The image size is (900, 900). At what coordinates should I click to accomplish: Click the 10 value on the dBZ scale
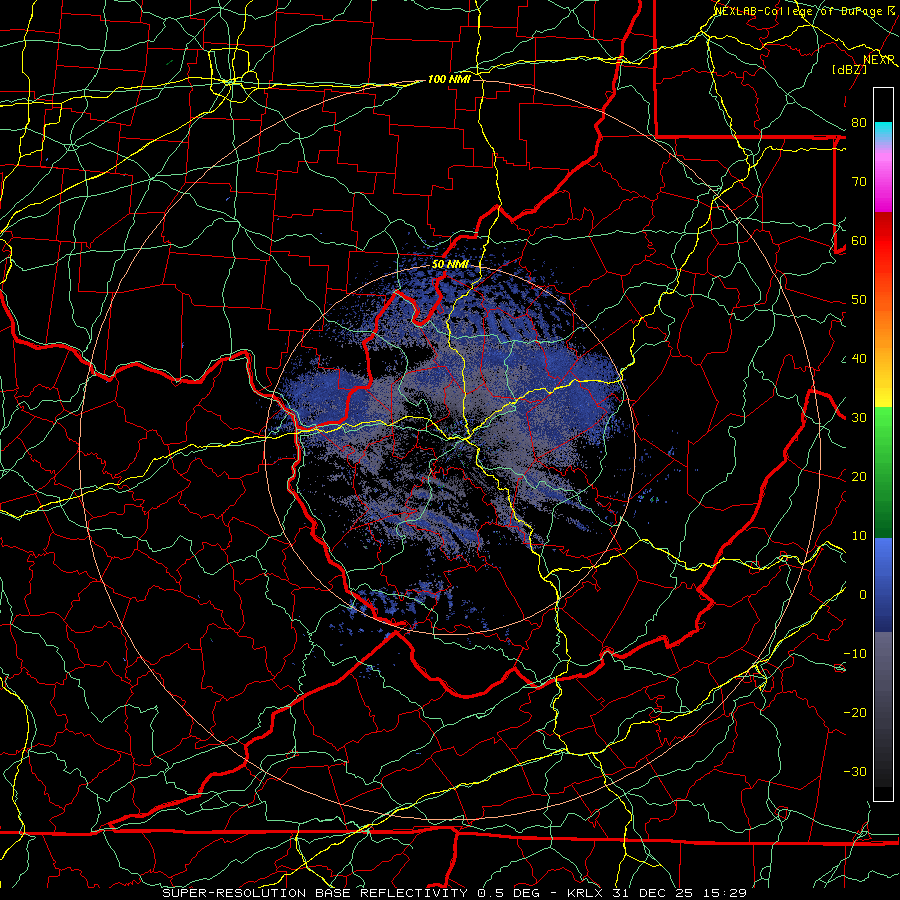[859, 536]
